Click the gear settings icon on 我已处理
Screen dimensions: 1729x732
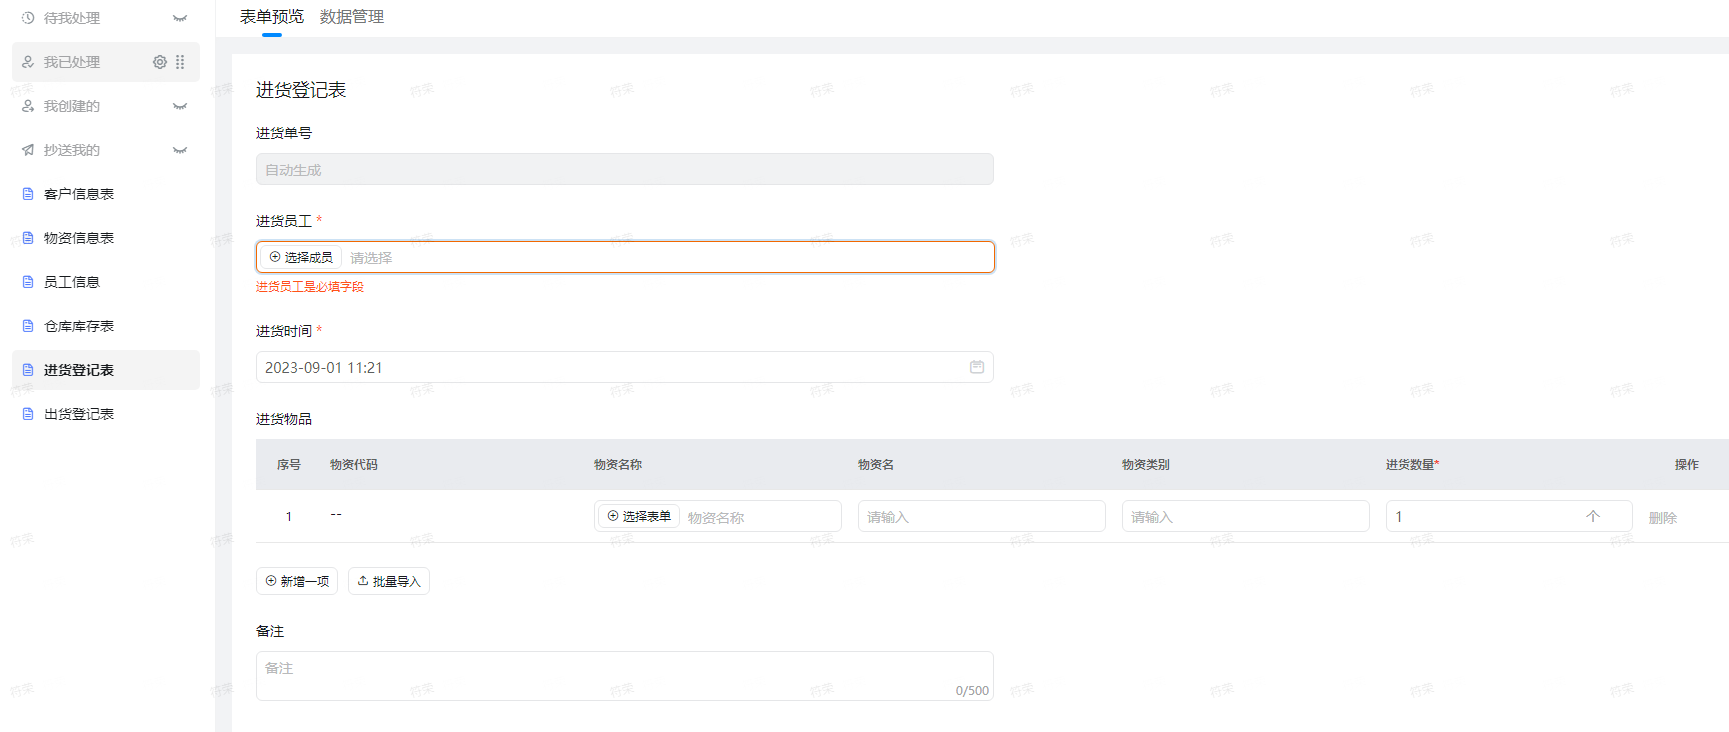click(x=160, y=62)
